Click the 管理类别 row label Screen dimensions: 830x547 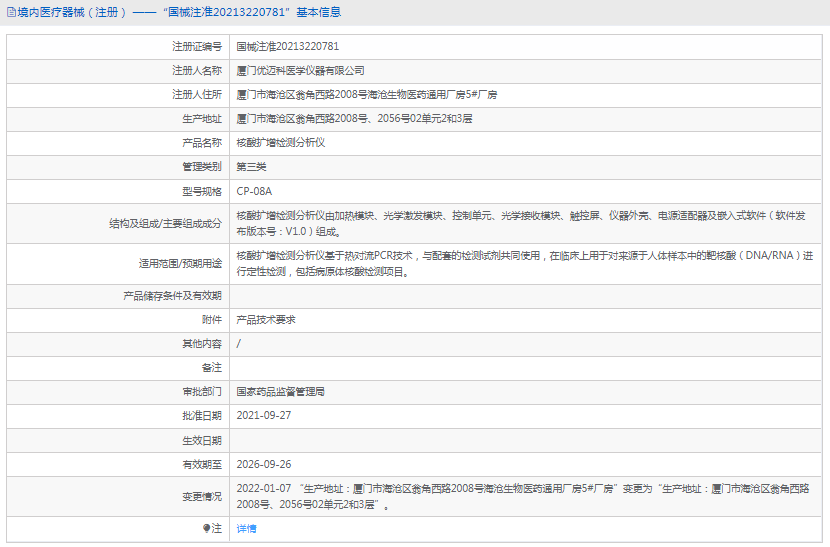coord(202,167)
